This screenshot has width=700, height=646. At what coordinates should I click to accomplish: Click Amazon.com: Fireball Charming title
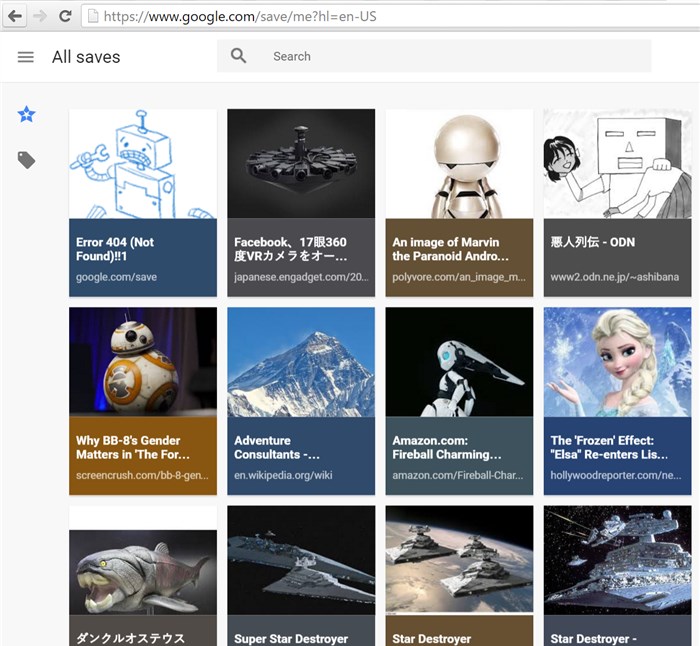(x=447, y=447)
